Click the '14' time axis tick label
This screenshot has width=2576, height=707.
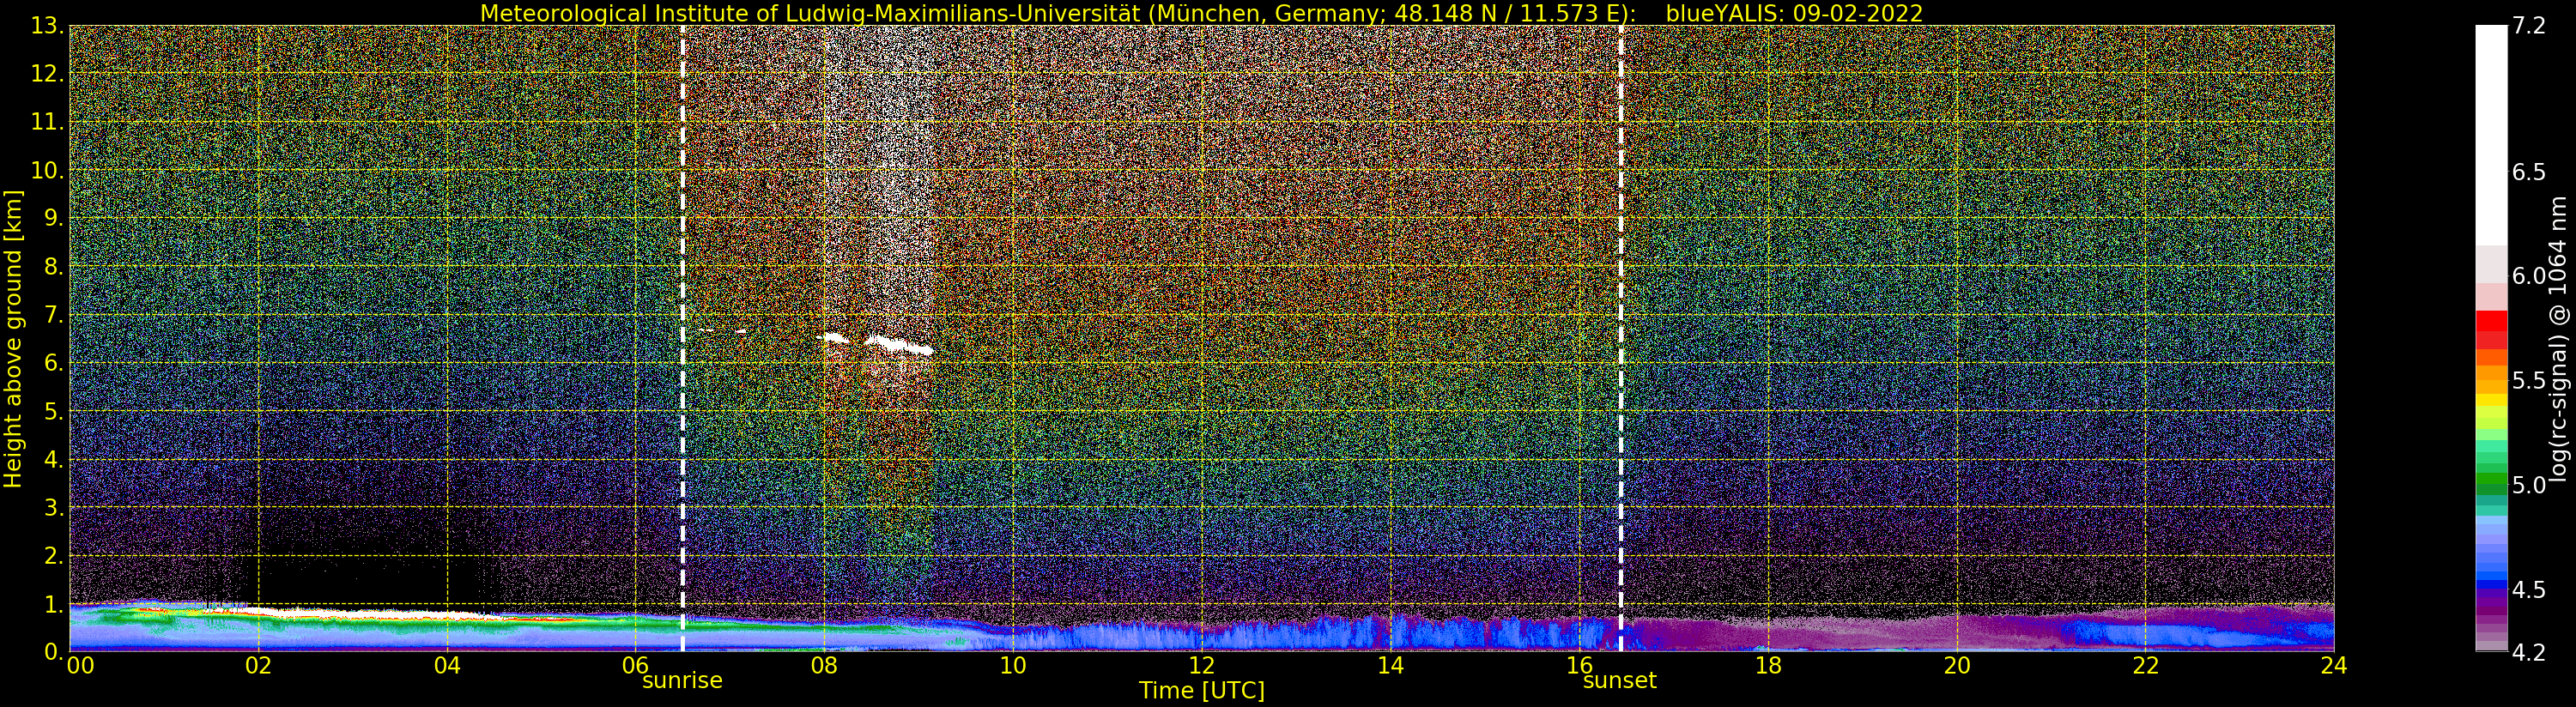pos(1390,666)
